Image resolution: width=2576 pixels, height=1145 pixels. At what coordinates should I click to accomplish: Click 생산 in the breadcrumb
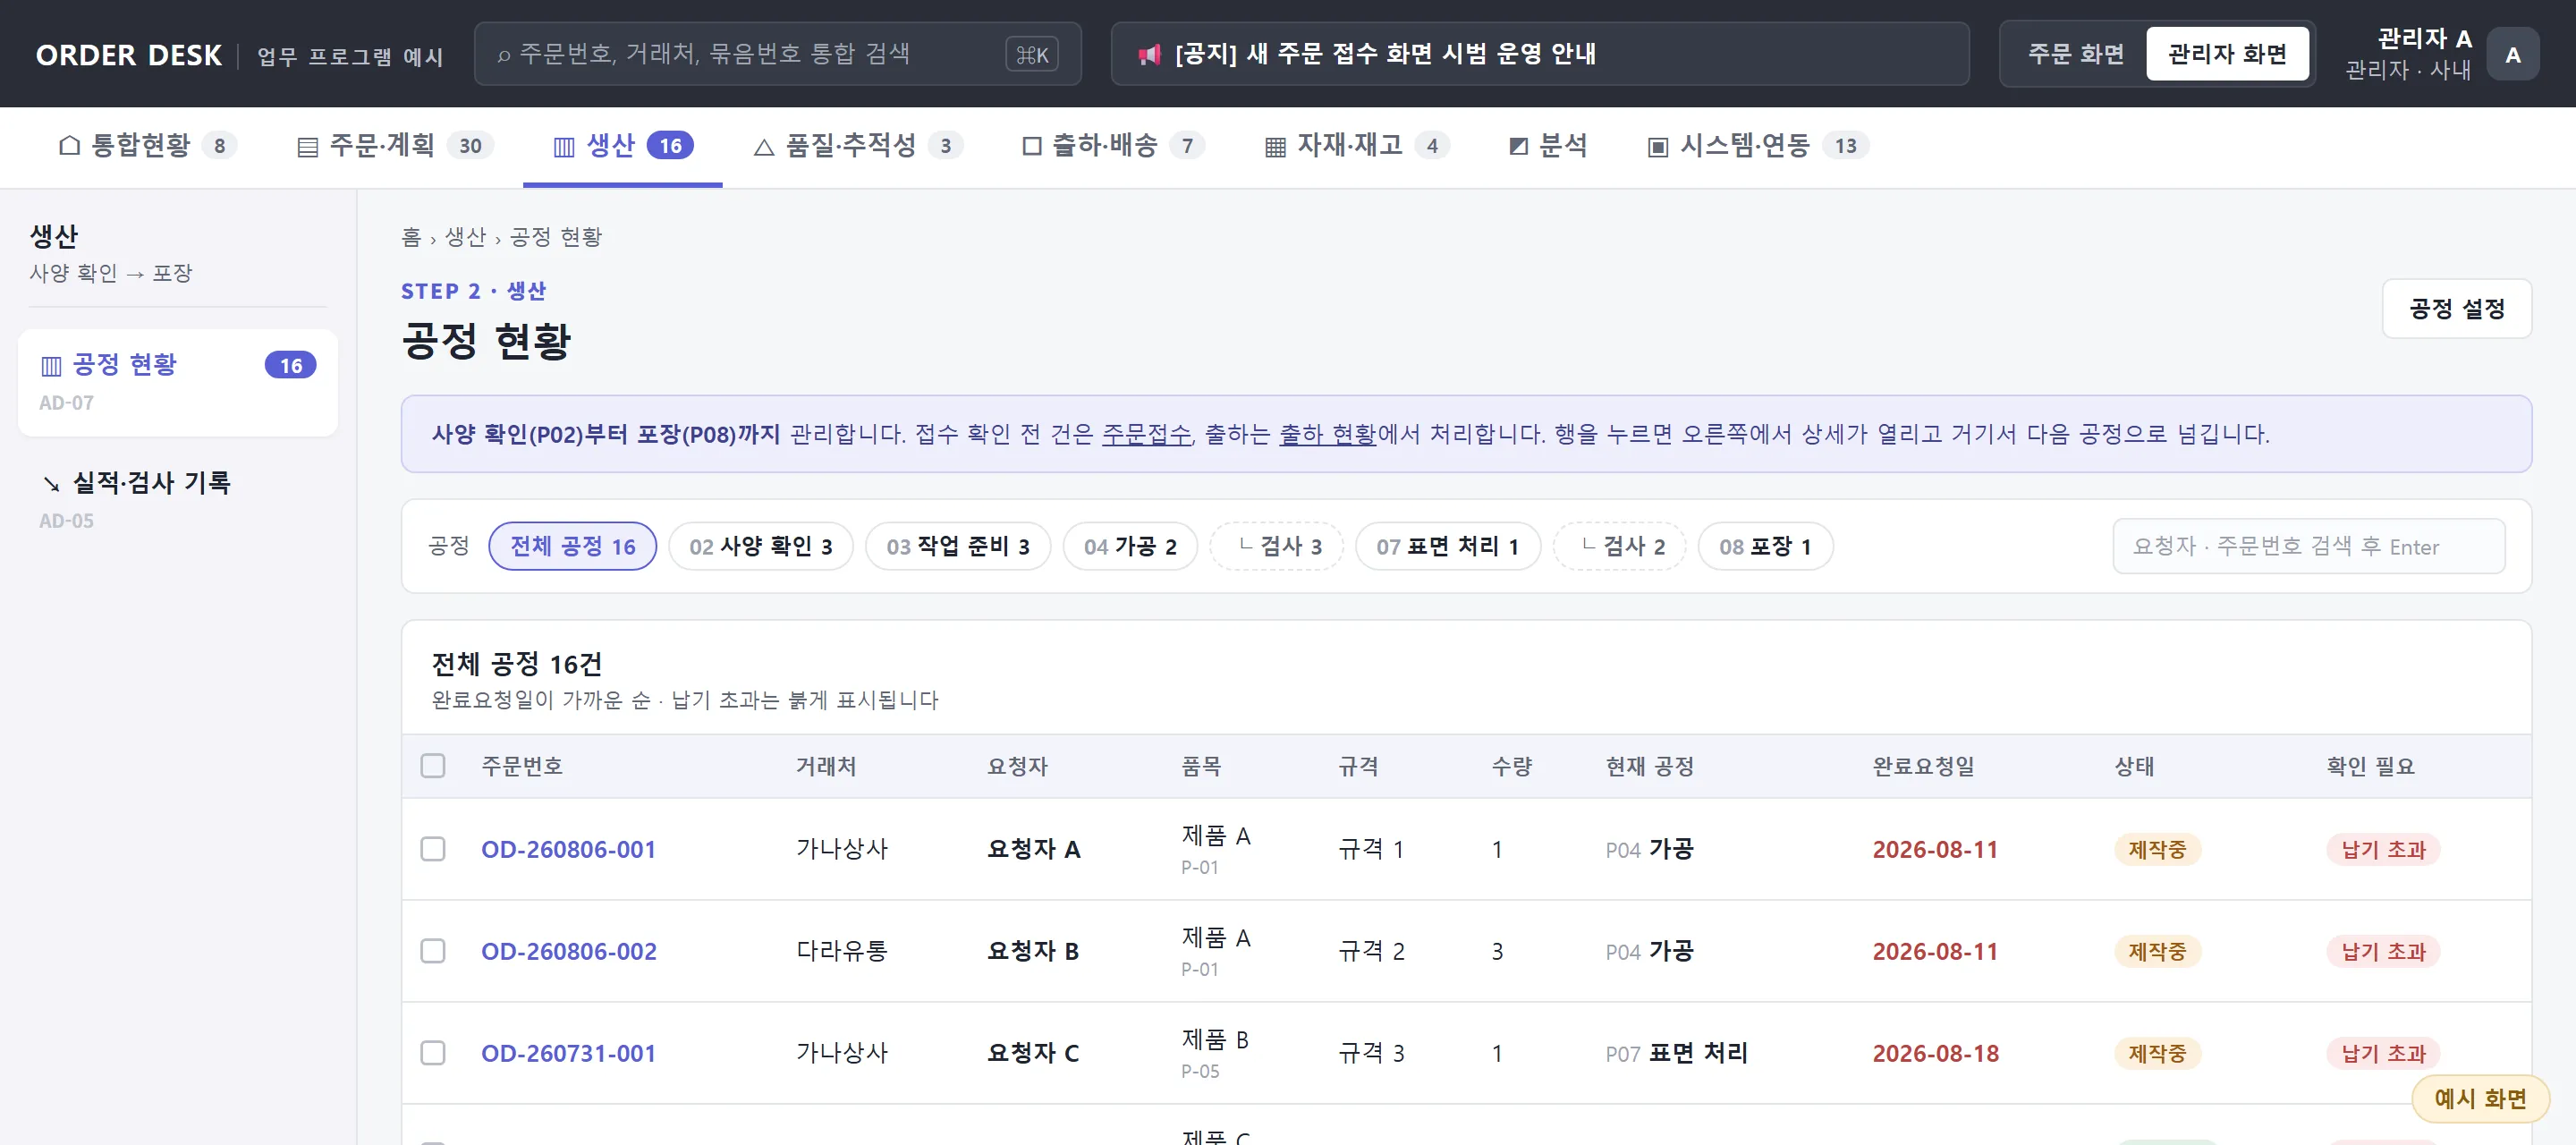click(x=465, y=237)
